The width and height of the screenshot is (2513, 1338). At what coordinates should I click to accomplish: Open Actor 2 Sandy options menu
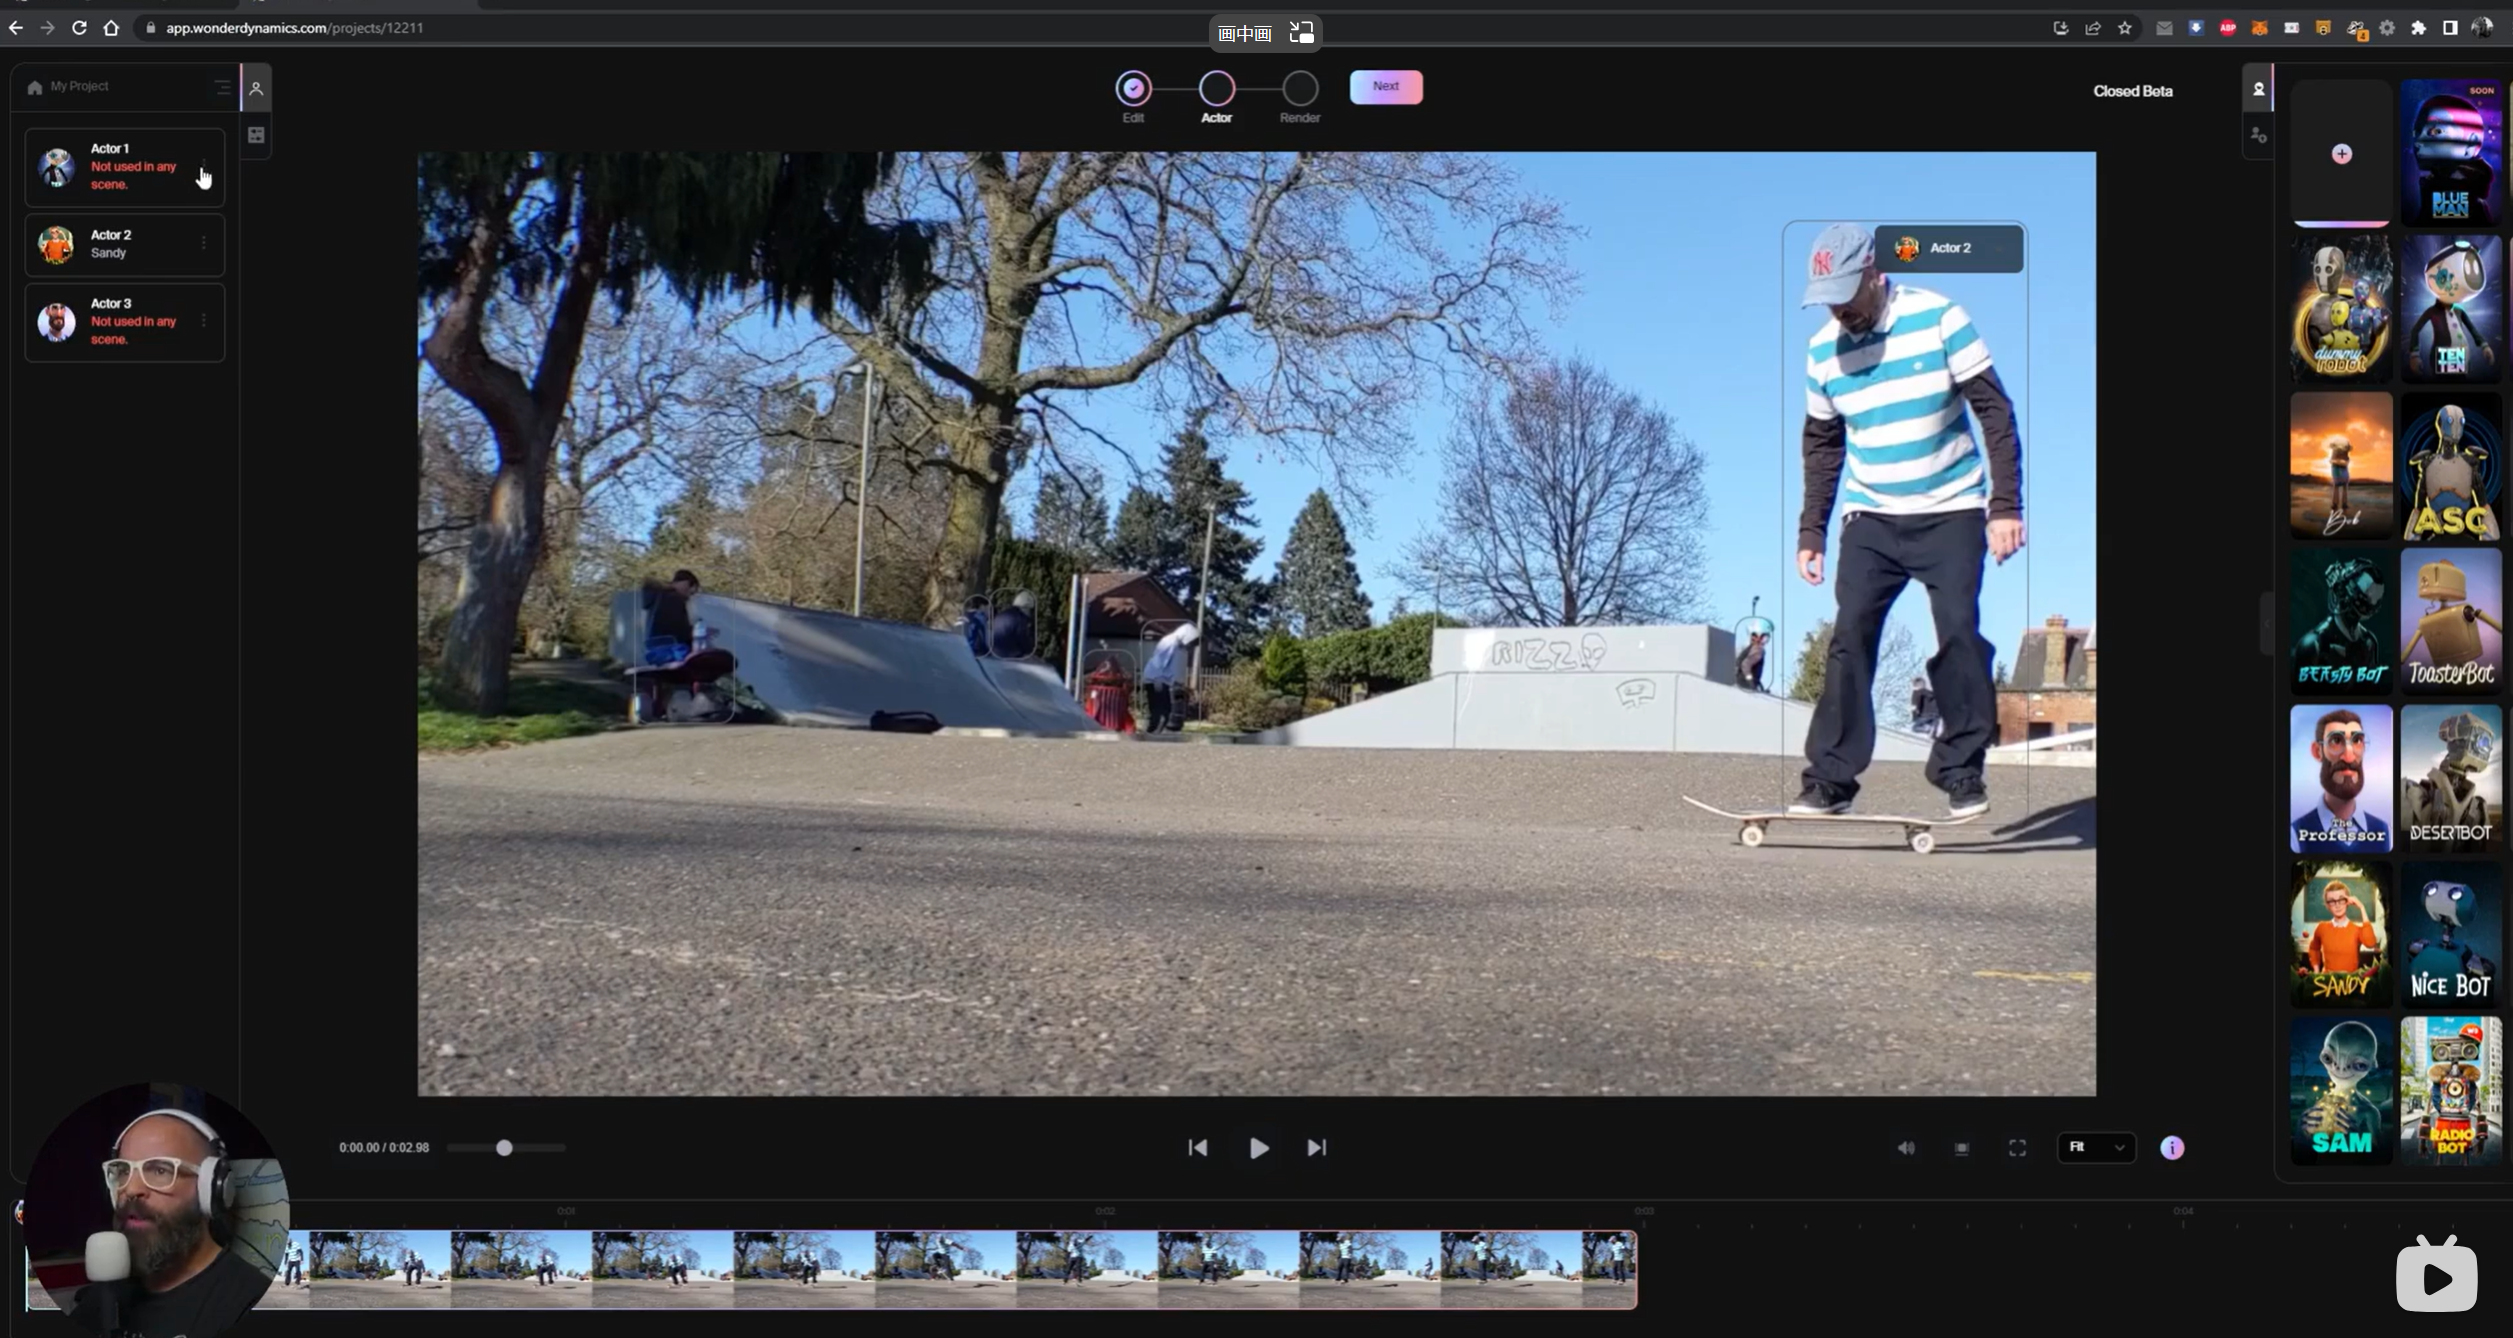[204, 243]
